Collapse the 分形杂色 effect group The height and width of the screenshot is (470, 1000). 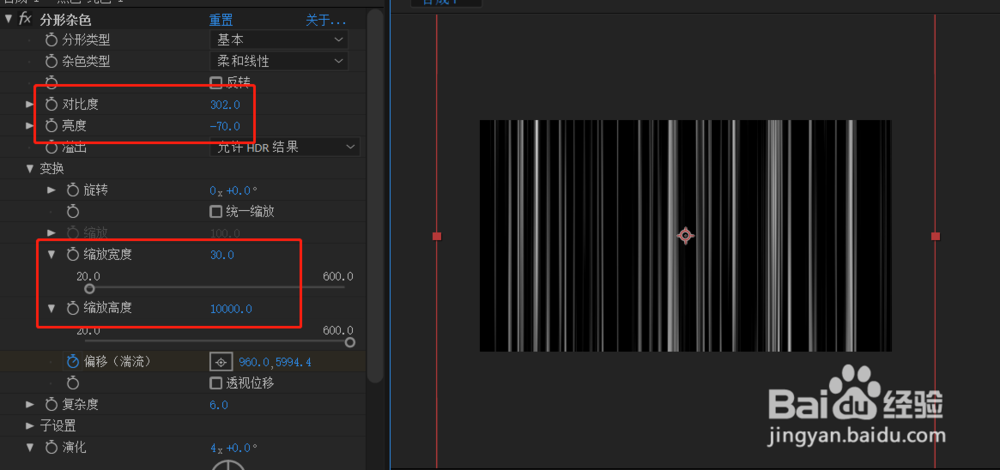8,18
